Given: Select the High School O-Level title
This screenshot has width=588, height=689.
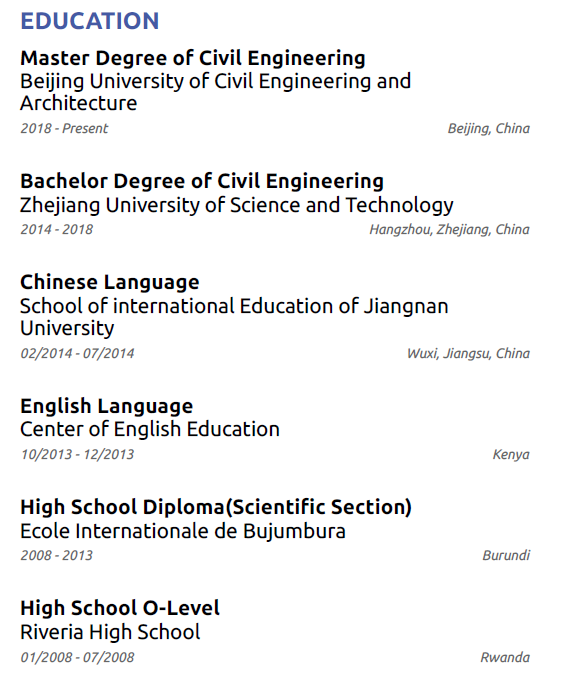Looking at the screenshot, I should 120,609.
